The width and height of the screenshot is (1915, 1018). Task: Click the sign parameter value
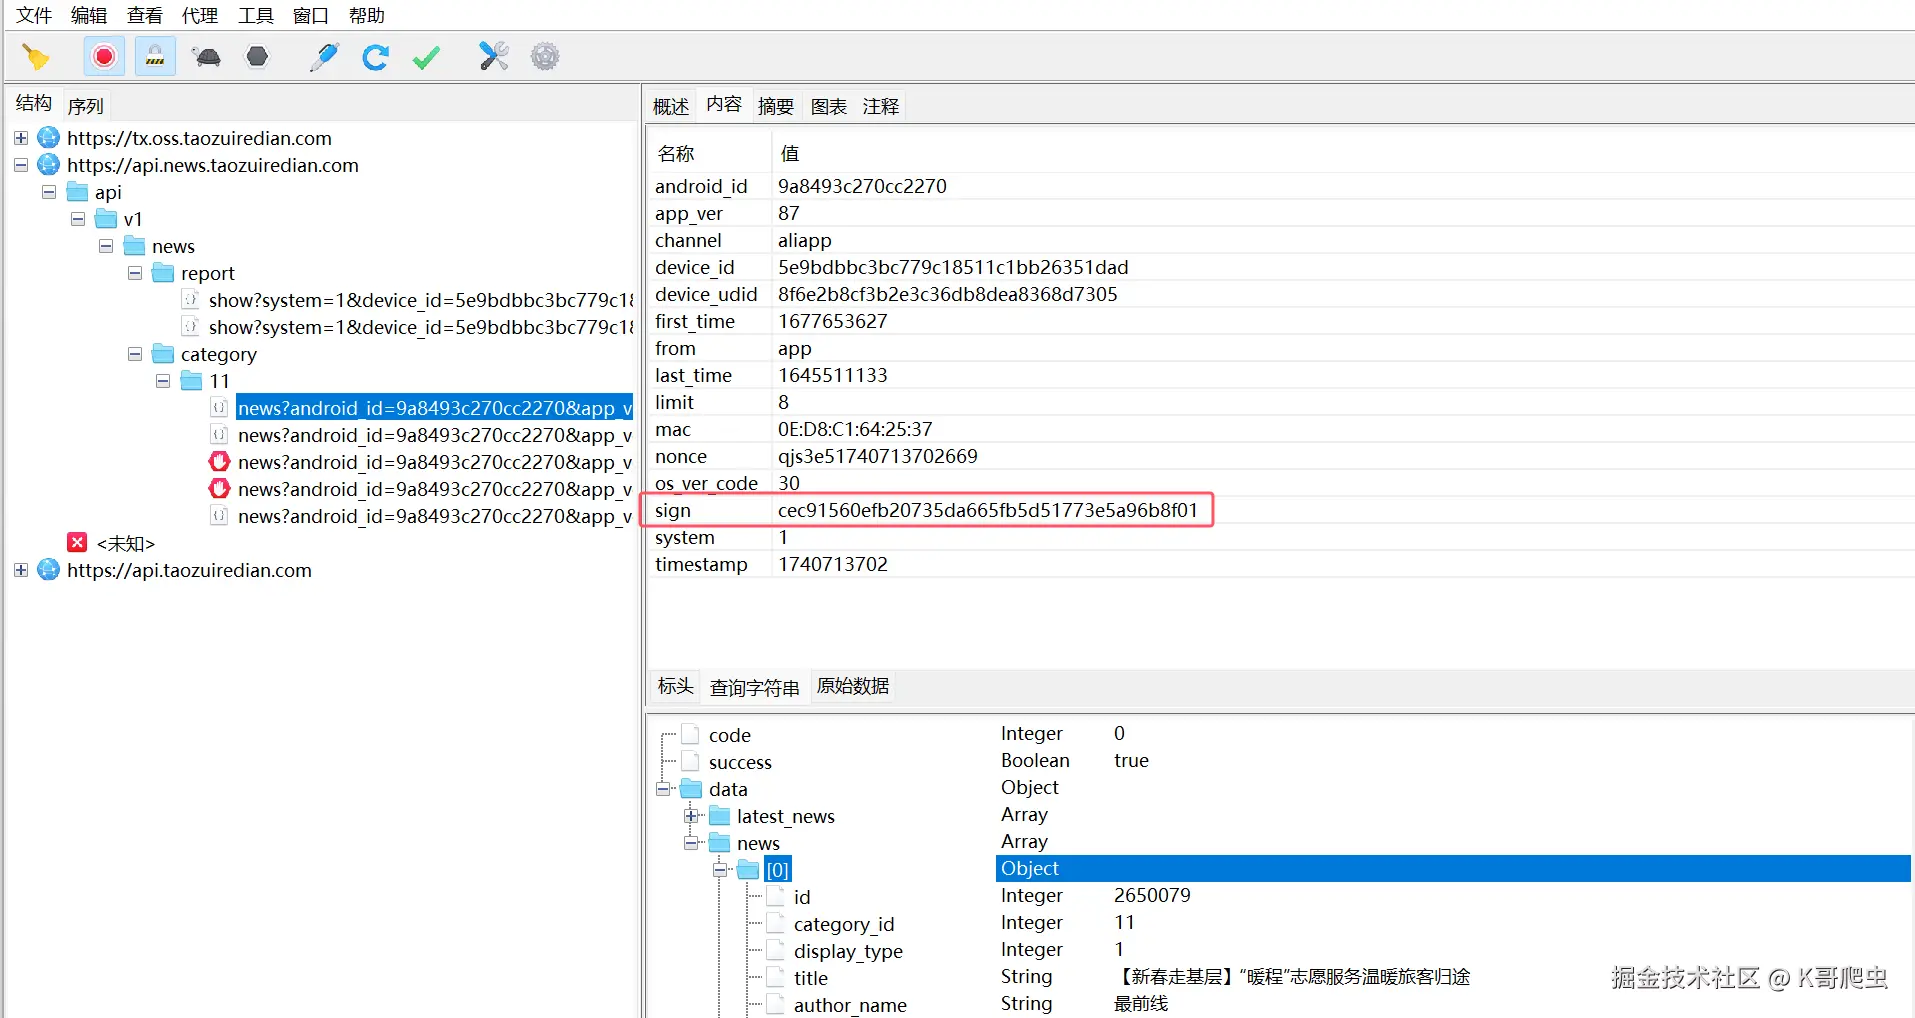987,510
